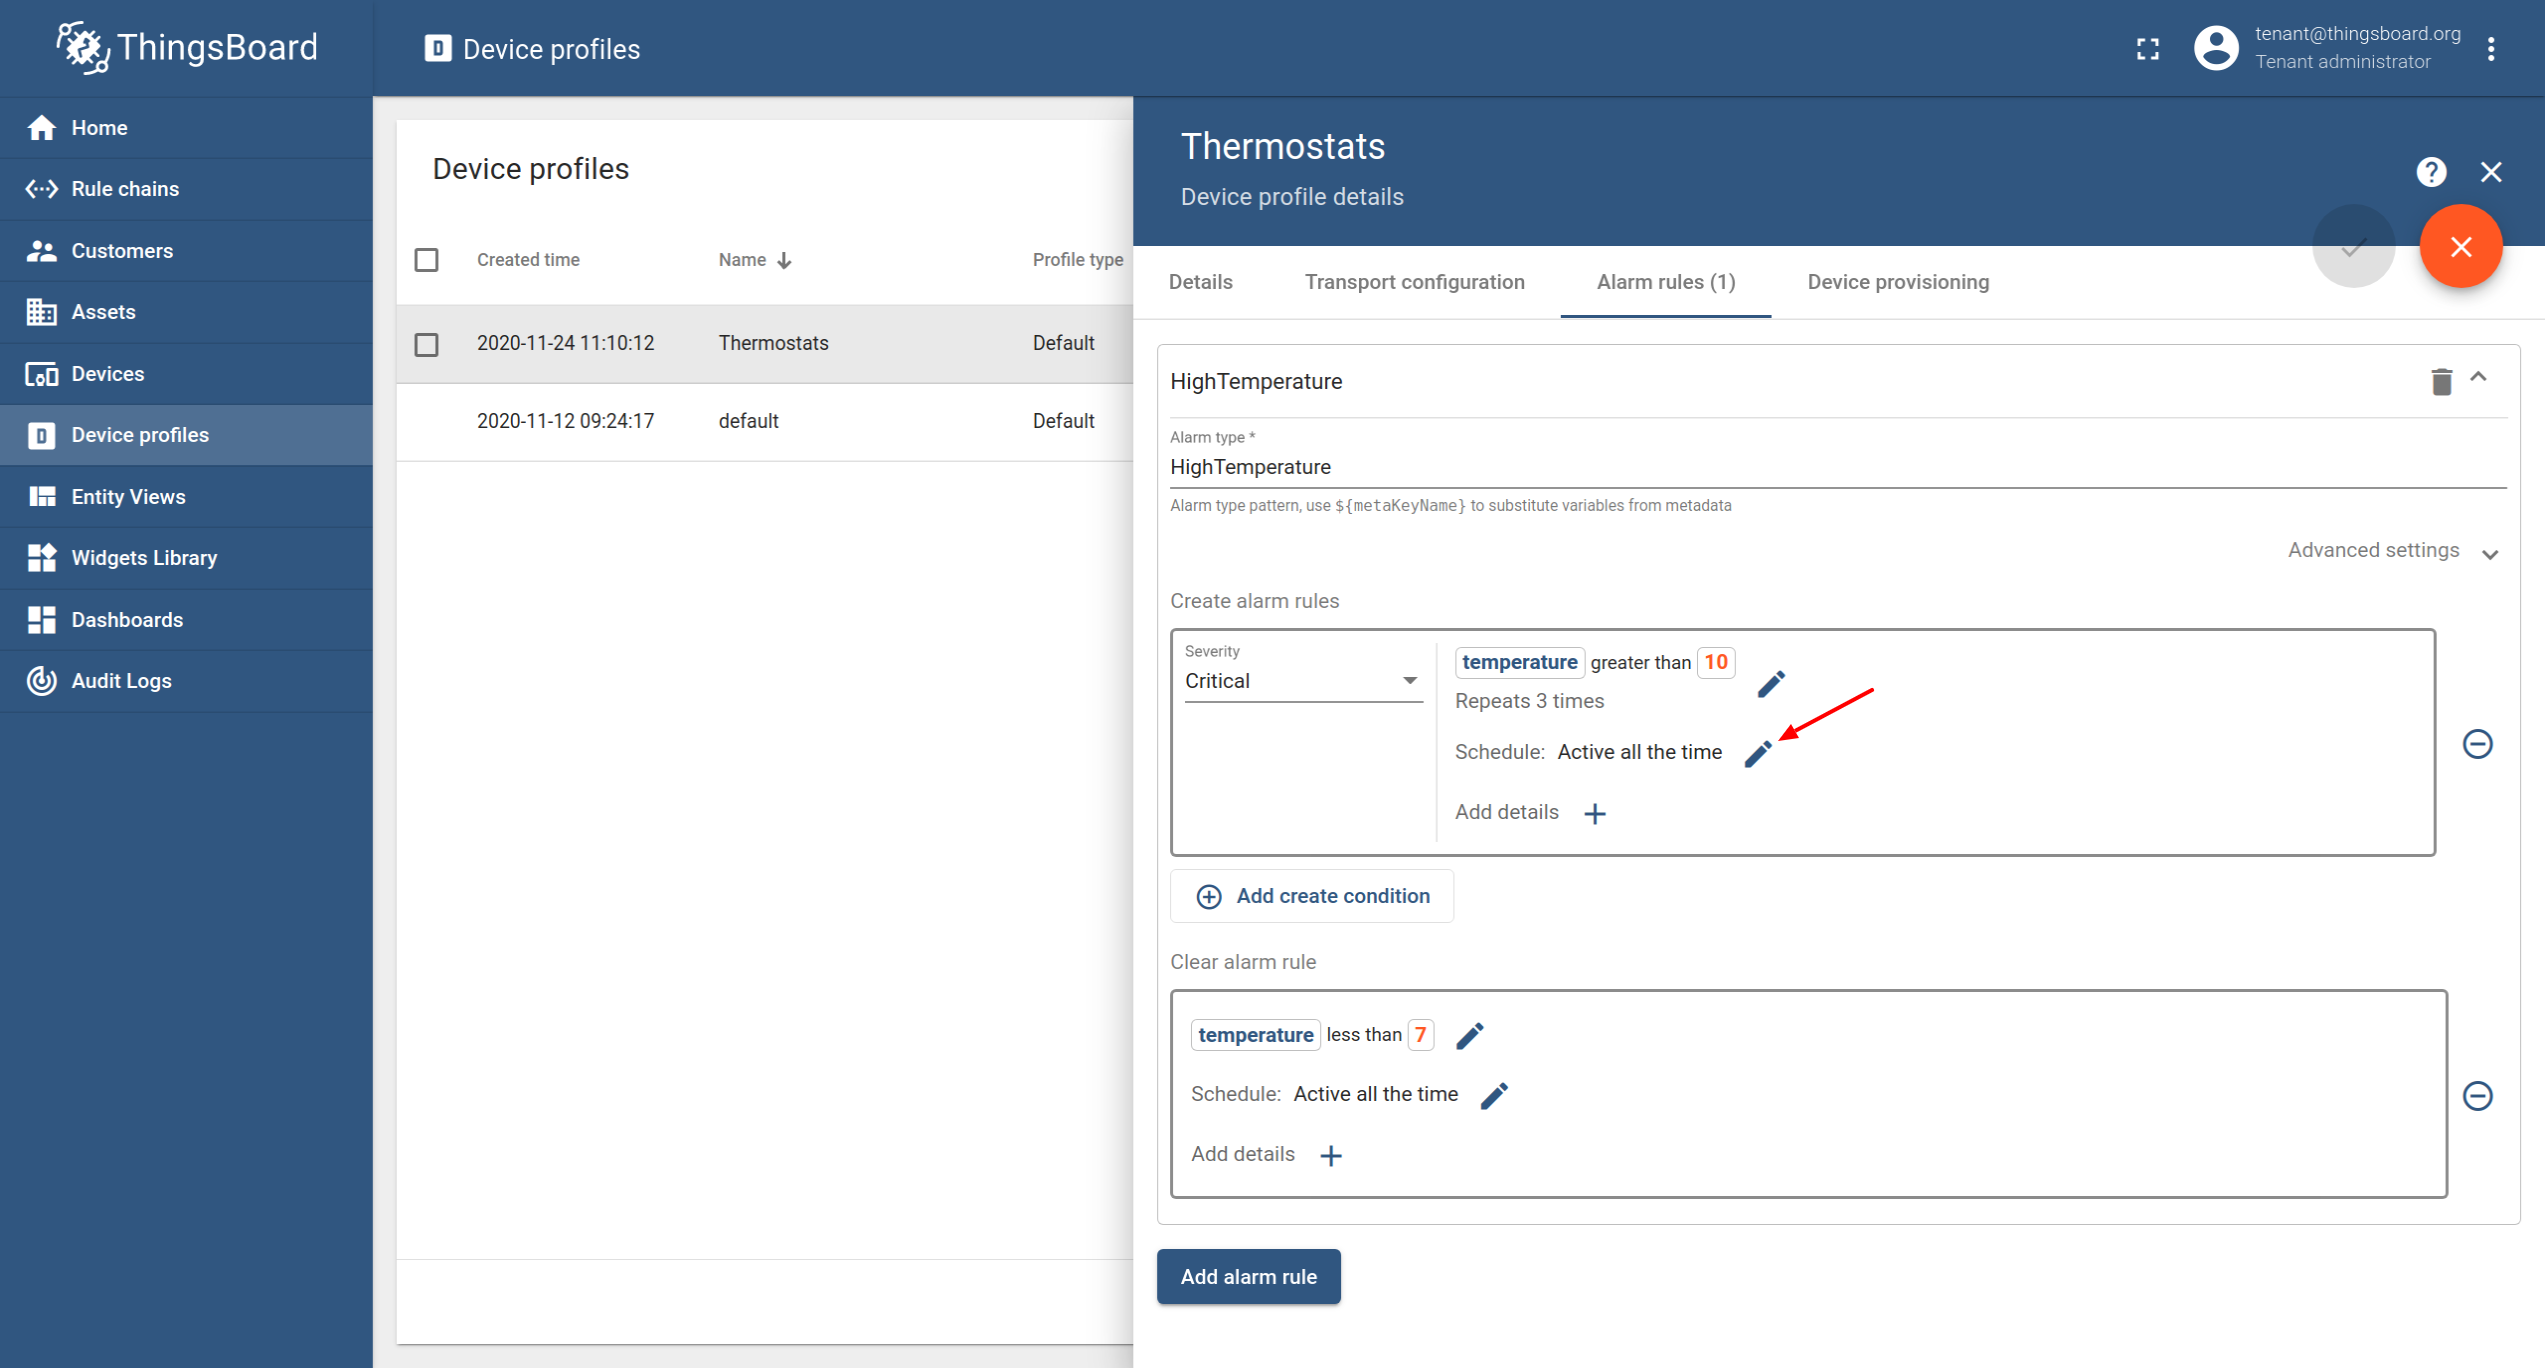This screenshot has height=1368, width=2545.
Task: Click the ThingsBoard logo
Action: 188,48
